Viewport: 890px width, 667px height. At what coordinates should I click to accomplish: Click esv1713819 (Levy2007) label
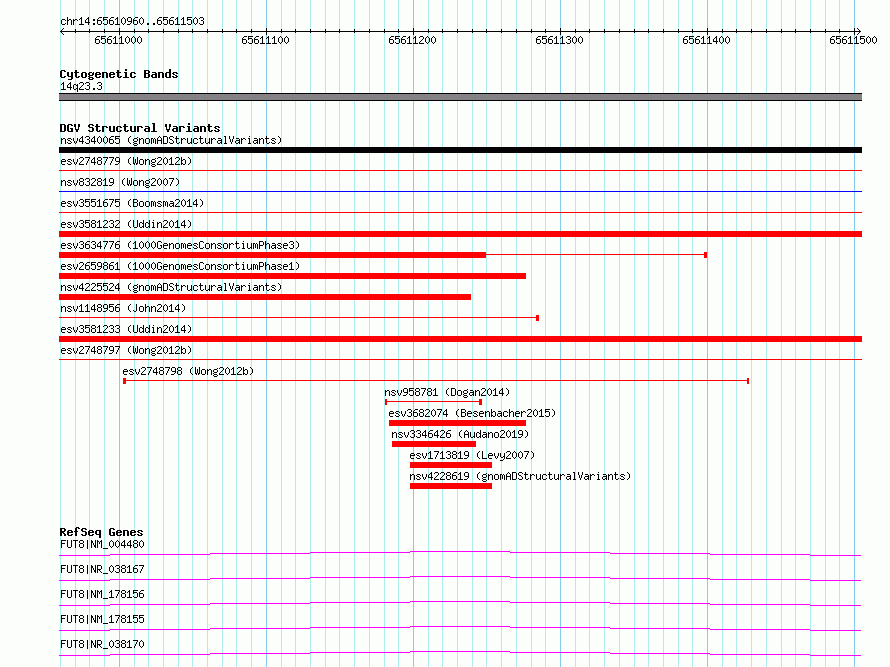click(472, 455)
